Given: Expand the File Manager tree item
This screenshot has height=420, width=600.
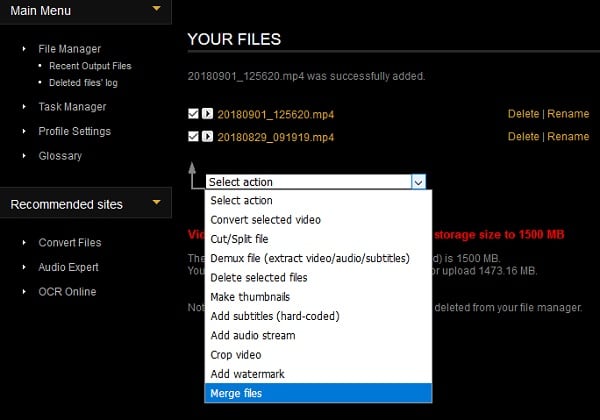Looking at the screenshot, I should 69,48.
